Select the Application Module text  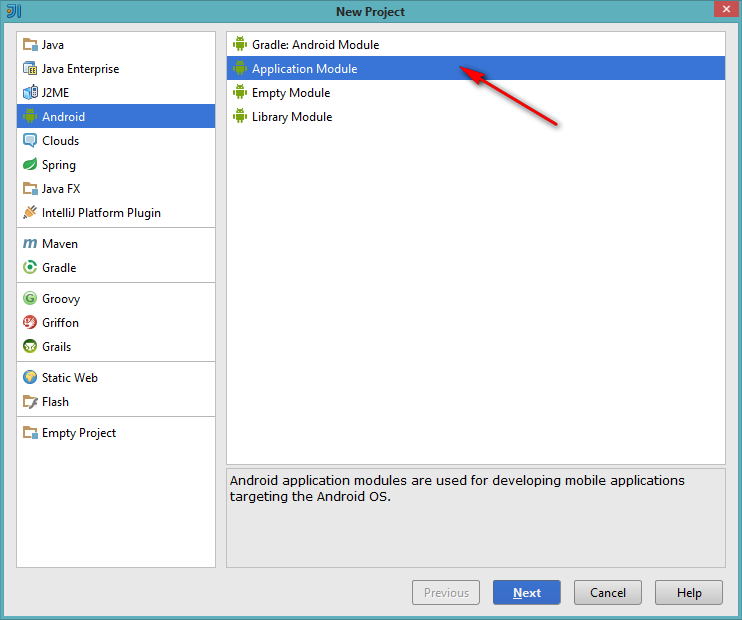305,69
